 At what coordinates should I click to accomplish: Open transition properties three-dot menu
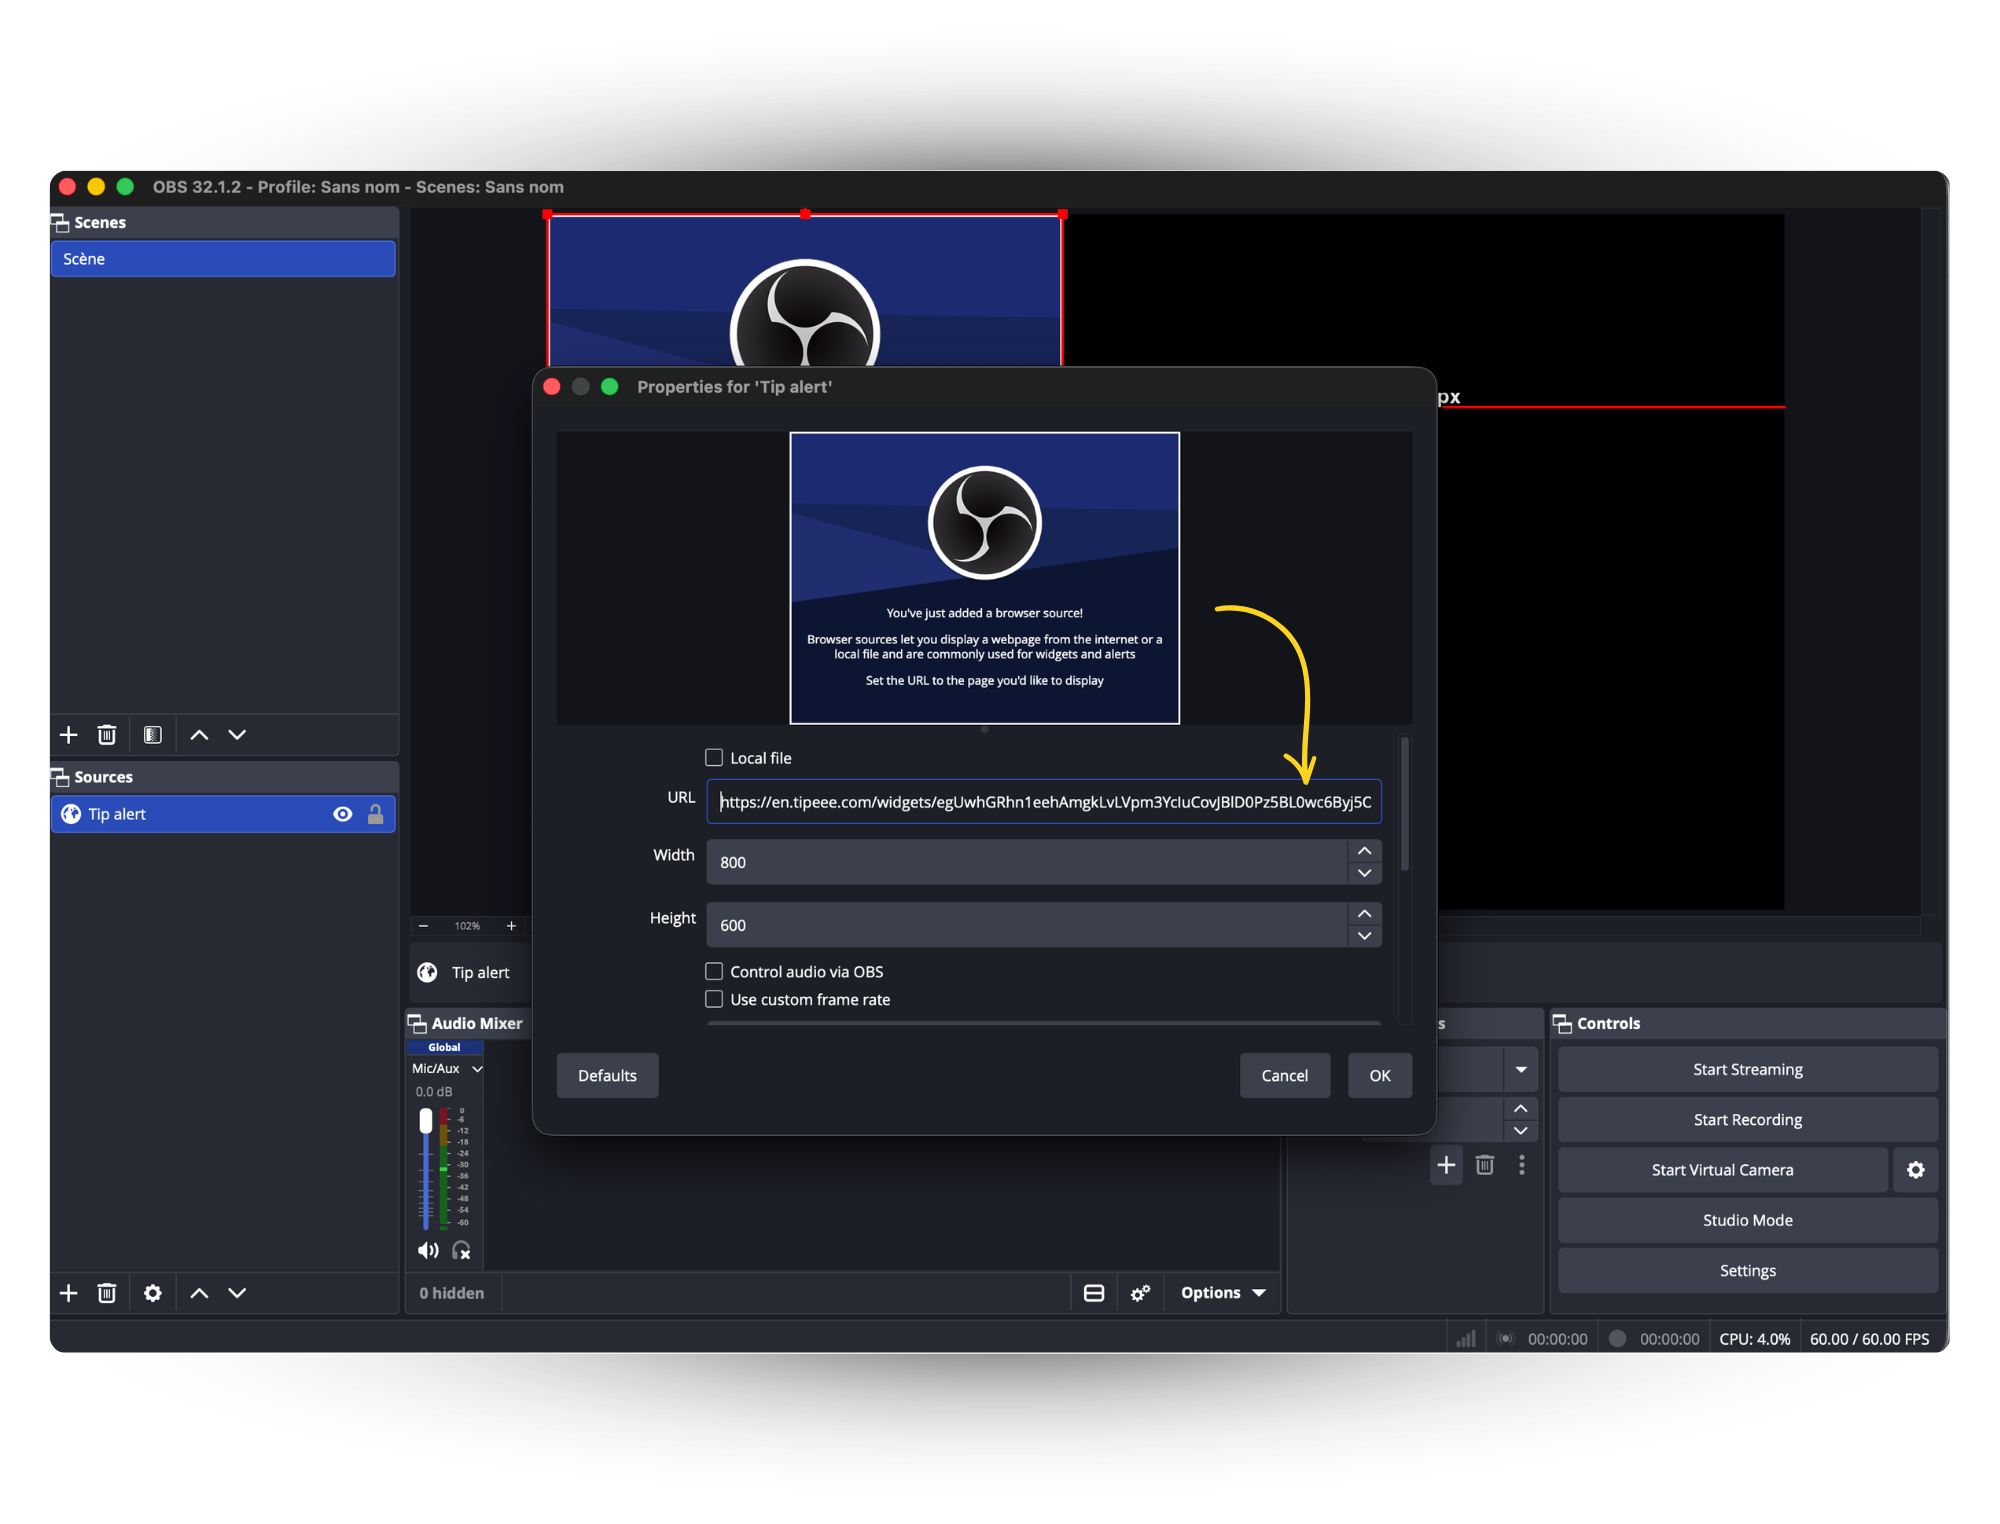1522,1165
